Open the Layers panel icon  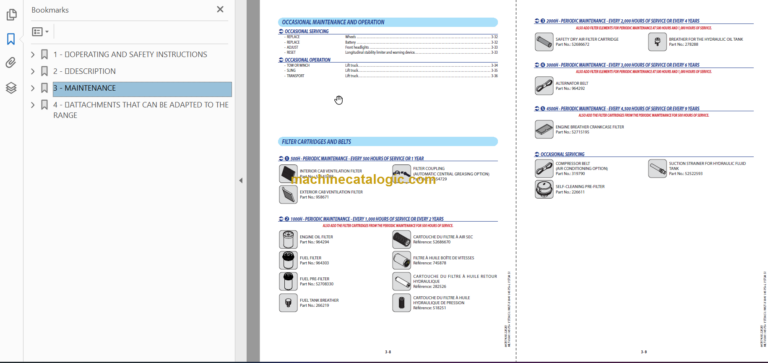point(11,88)
